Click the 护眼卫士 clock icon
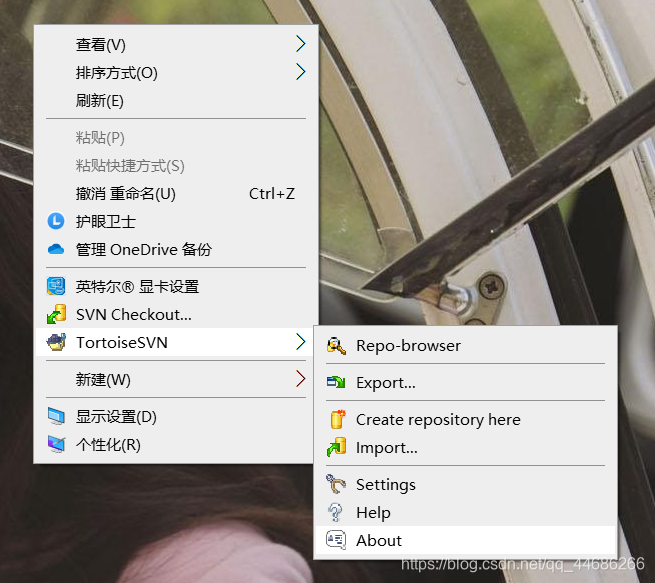 pos(56,221)
